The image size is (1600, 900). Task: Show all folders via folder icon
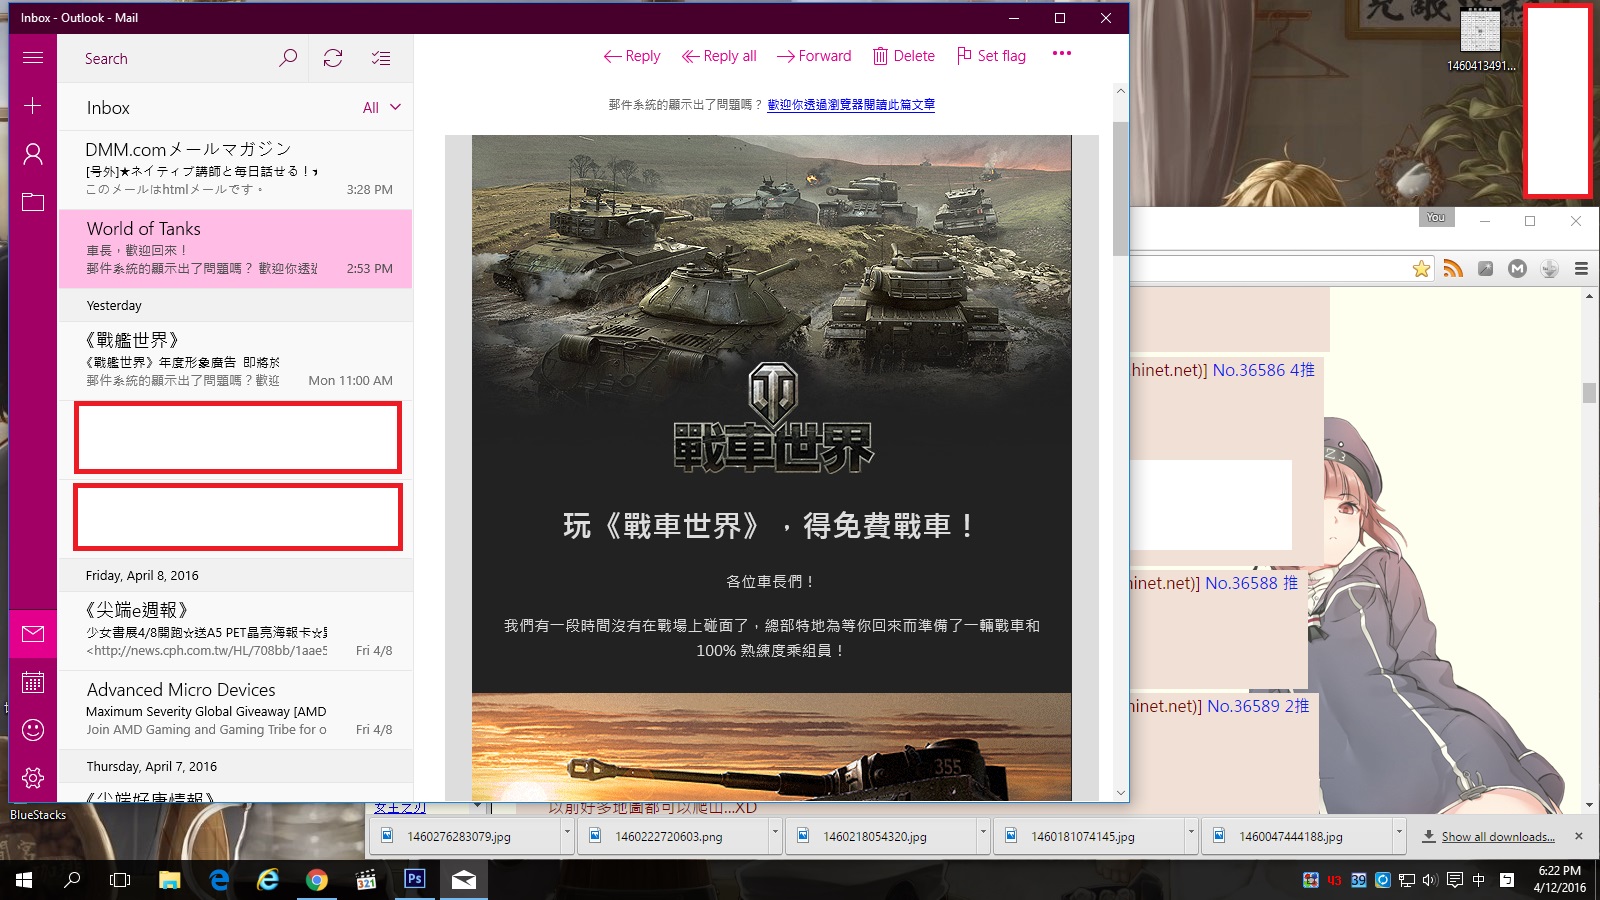(33, 202)
